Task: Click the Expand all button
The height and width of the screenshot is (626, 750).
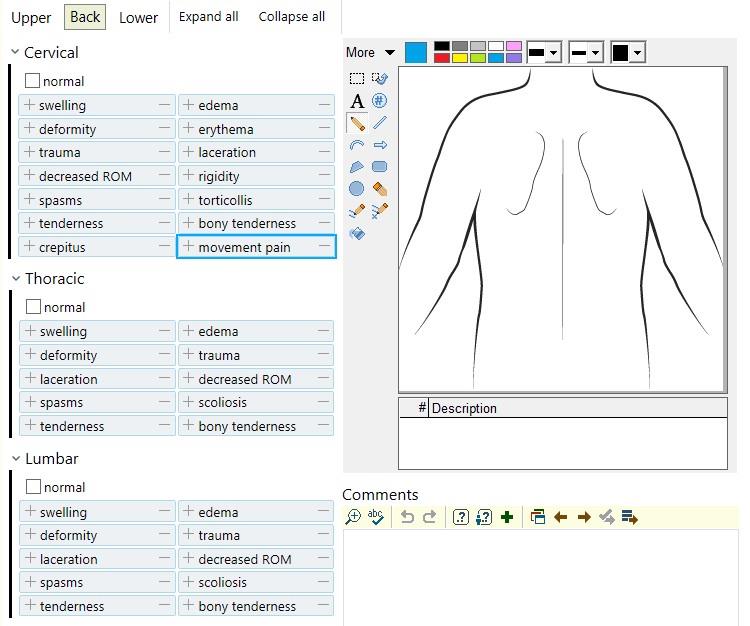Action: click(x=208, y=17)
